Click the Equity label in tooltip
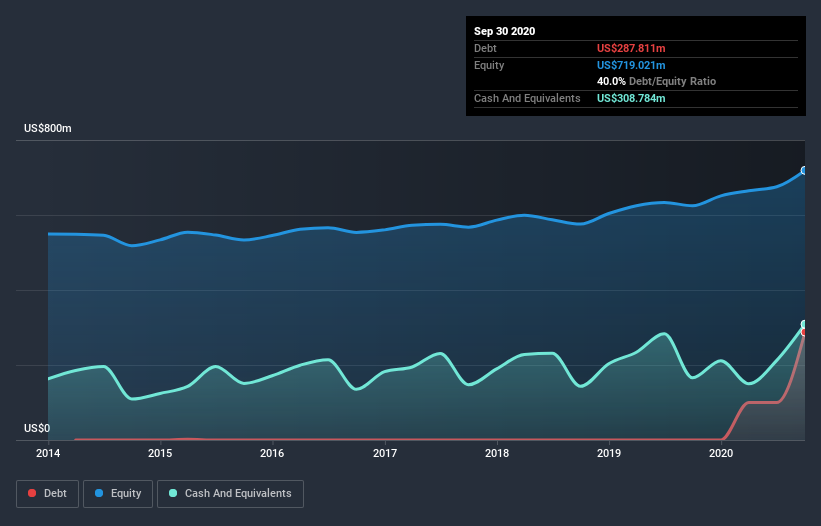 point(489,65)
